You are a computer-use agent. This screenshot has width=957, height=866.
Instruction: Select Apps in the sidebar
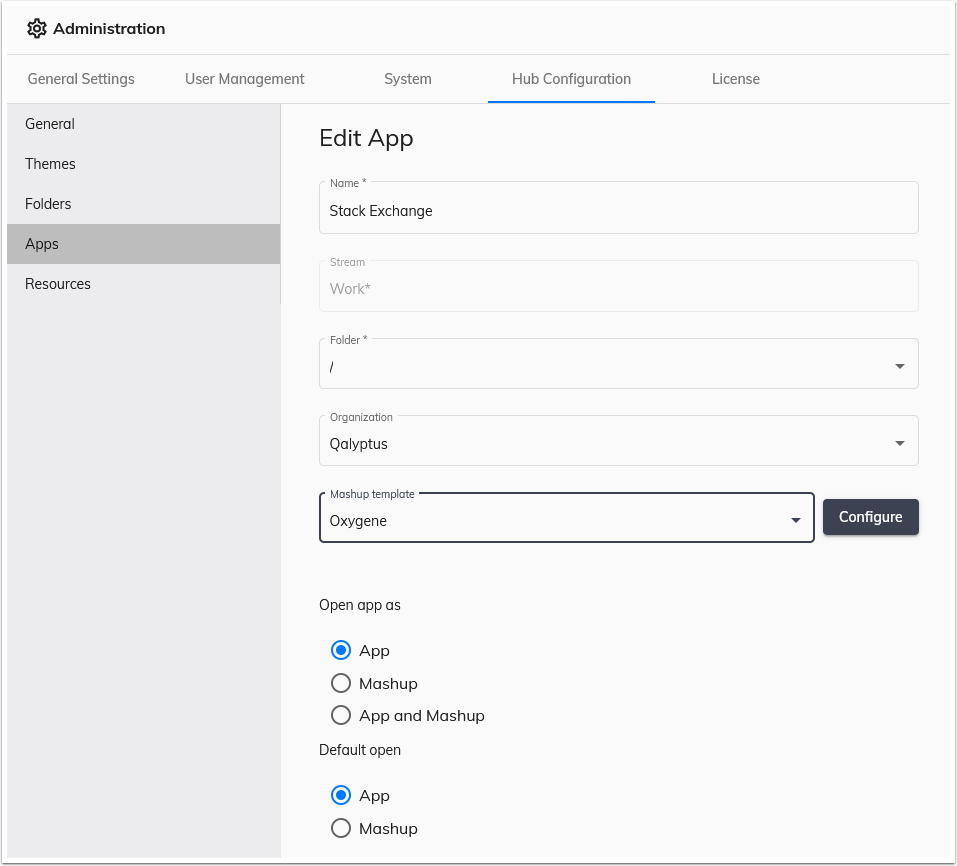click(41, 243)
